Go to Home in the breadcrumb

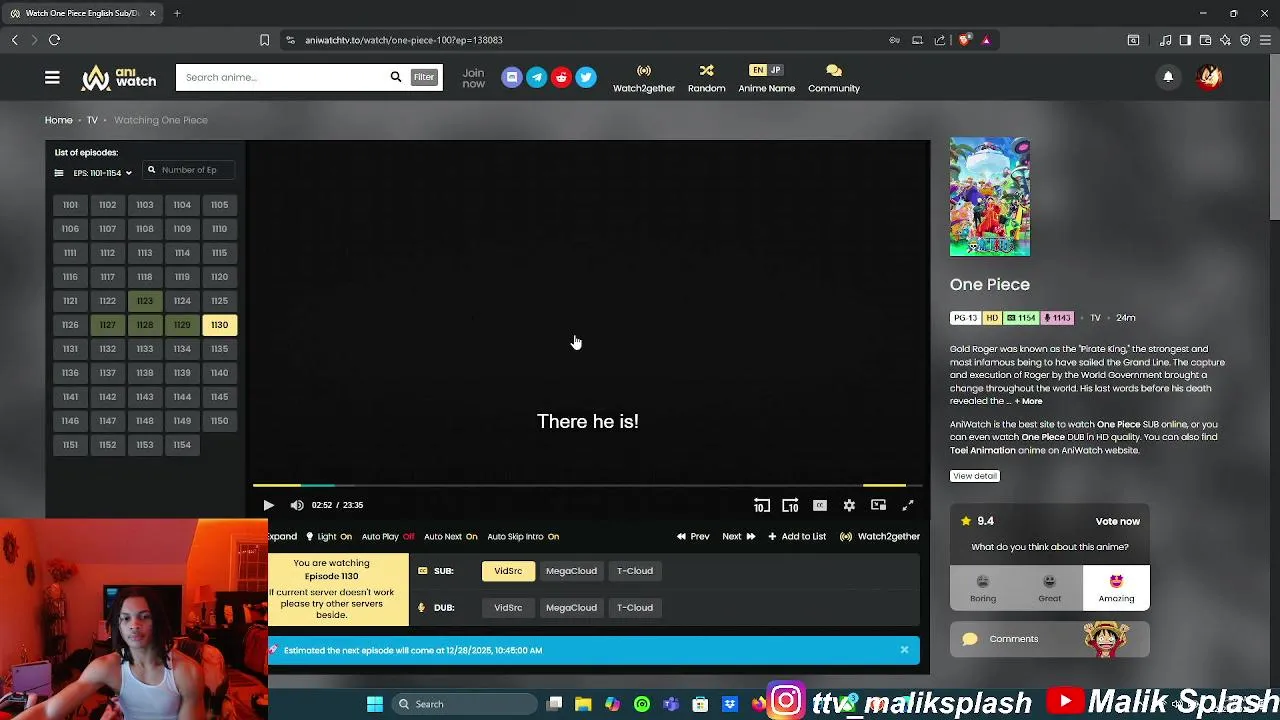coord(58,120)
